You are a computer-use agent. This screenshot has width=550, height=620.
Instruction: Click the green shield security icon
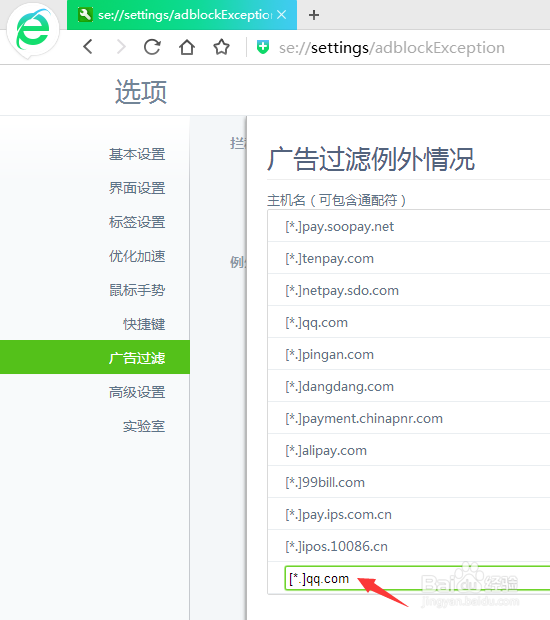tap(263, 47)
